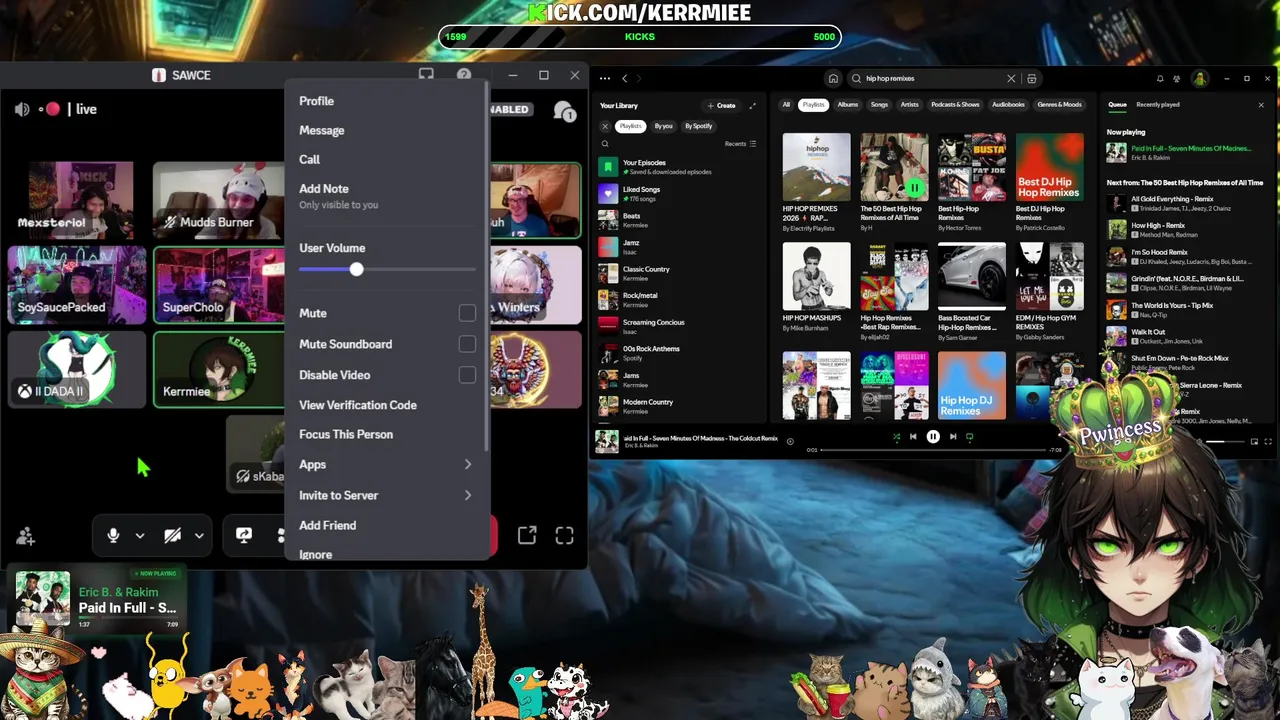This screenshot has width=1280, height=720.
Task: Select View Verification Code menu entry
Action: coord(385,405)
